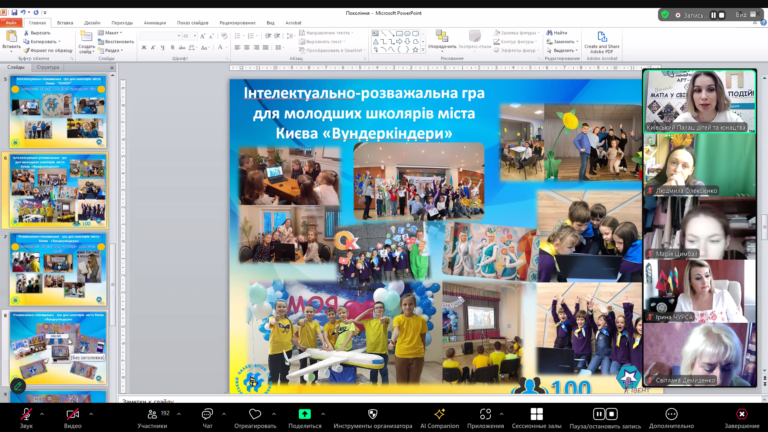
Task: Open the Участники participants panel
Action: click(152, 414)
